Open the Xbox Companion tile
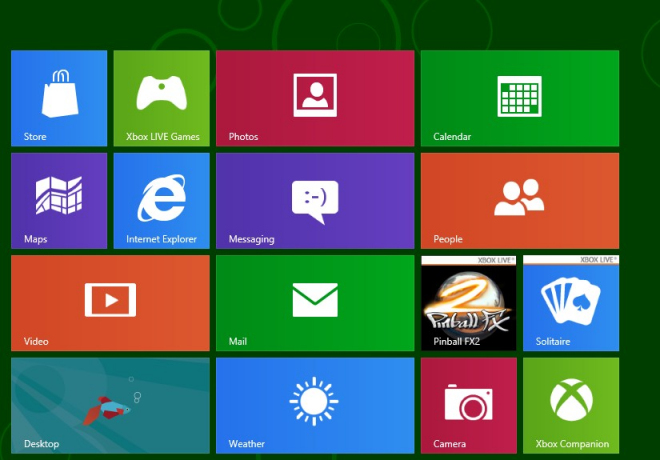660x460 pixels. coord(571,406)
